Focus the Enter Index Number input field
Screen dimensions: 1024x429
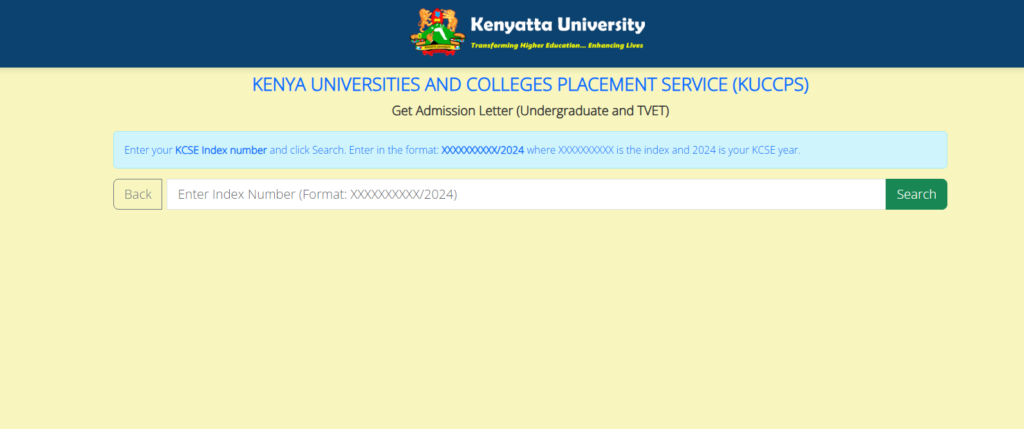pyautogui.click(x=525, y=194)
